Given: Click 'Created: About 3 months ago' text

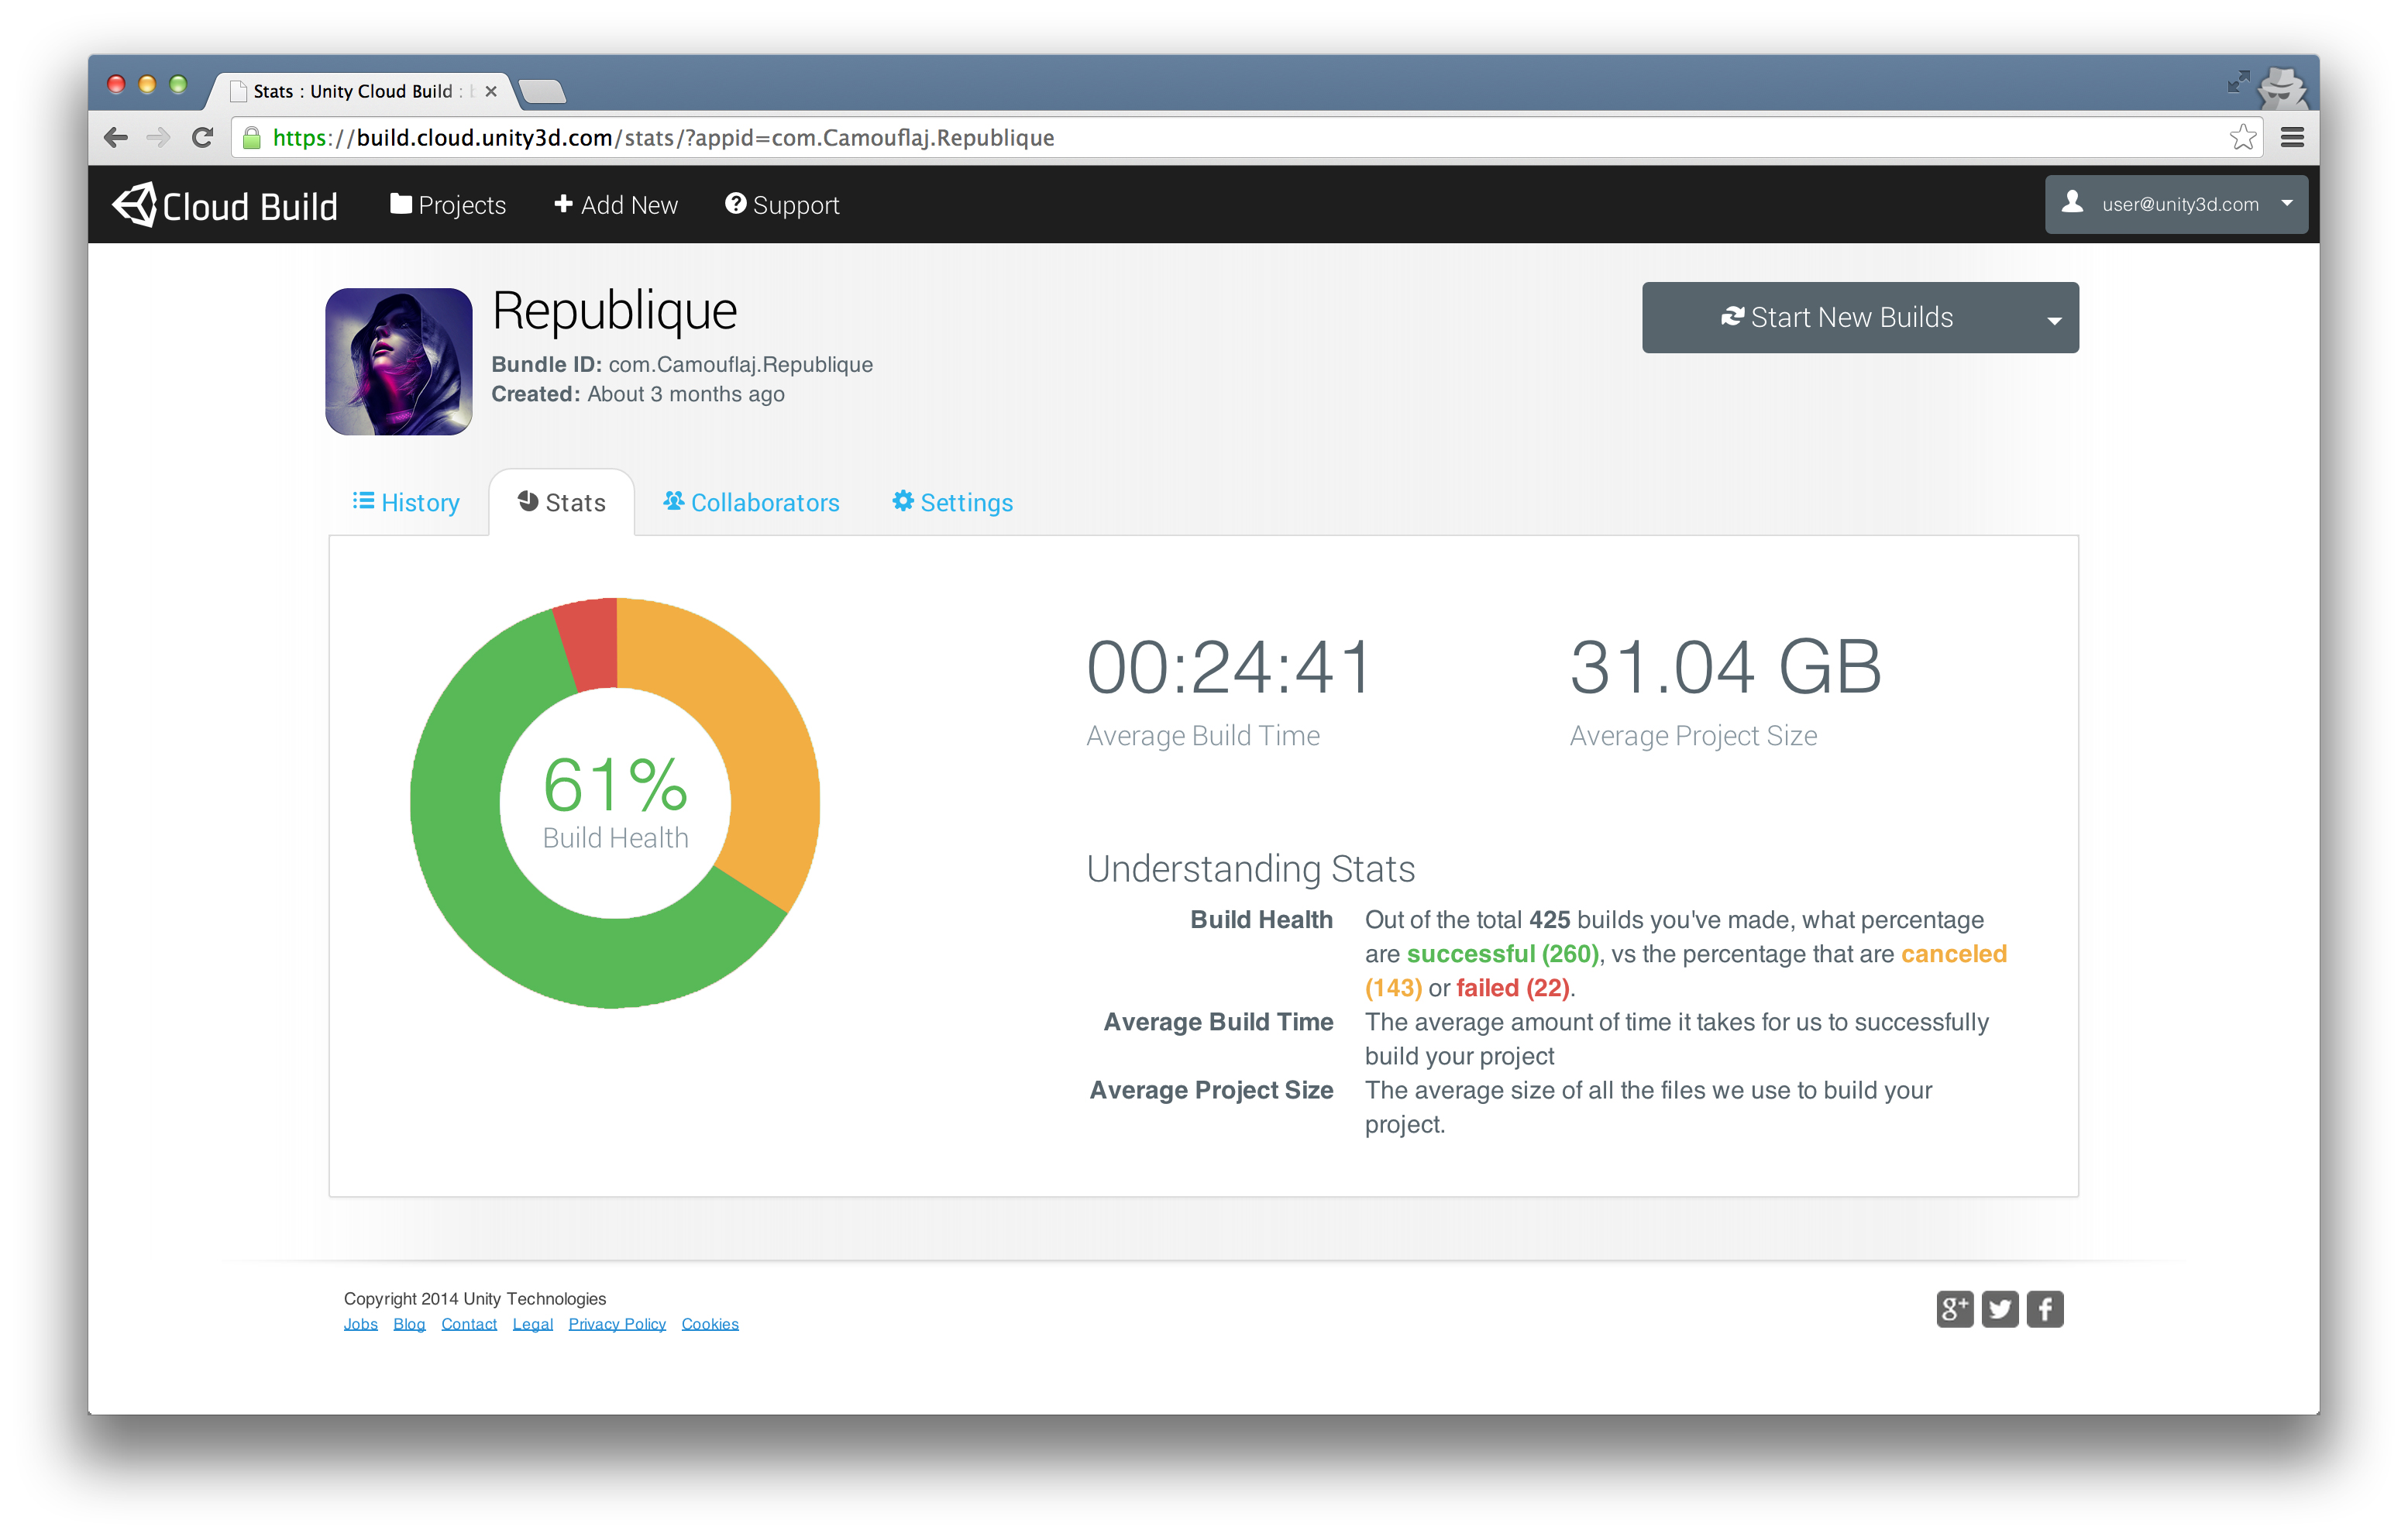Looking at the screenshot, I should point(638,394).
